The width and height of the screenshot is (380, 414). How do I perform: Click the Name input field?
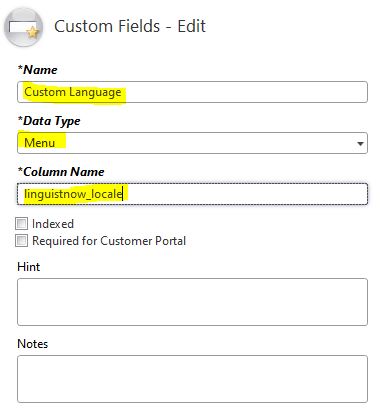[x=192, y=92]
